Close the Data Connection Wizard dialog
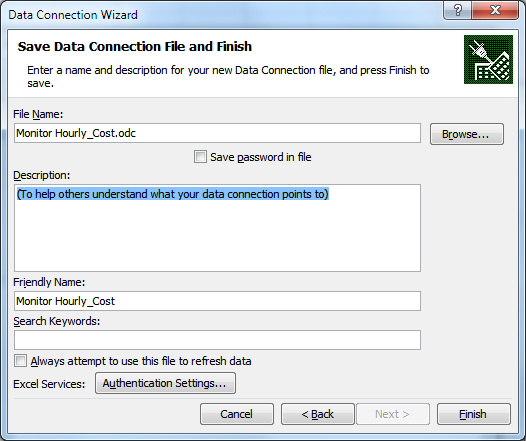526x441 pixels. point(495,10)
